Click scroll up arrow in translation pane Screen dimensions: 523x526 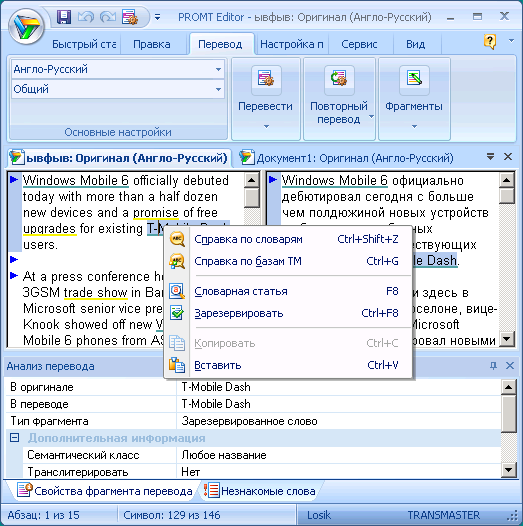pos(507,181)
